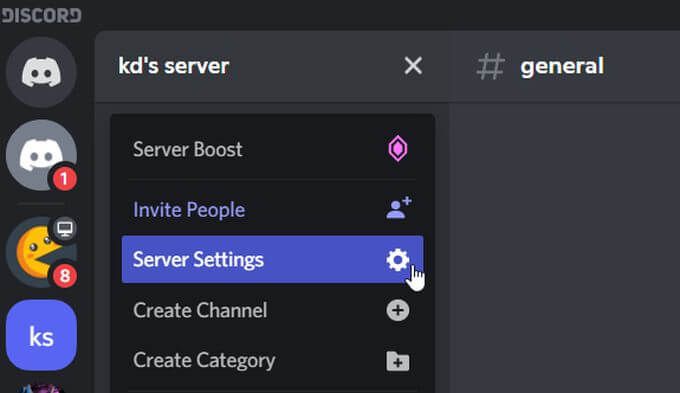Click the Create Category folder icon
680x393 pixels.
(x=398, y=361)
